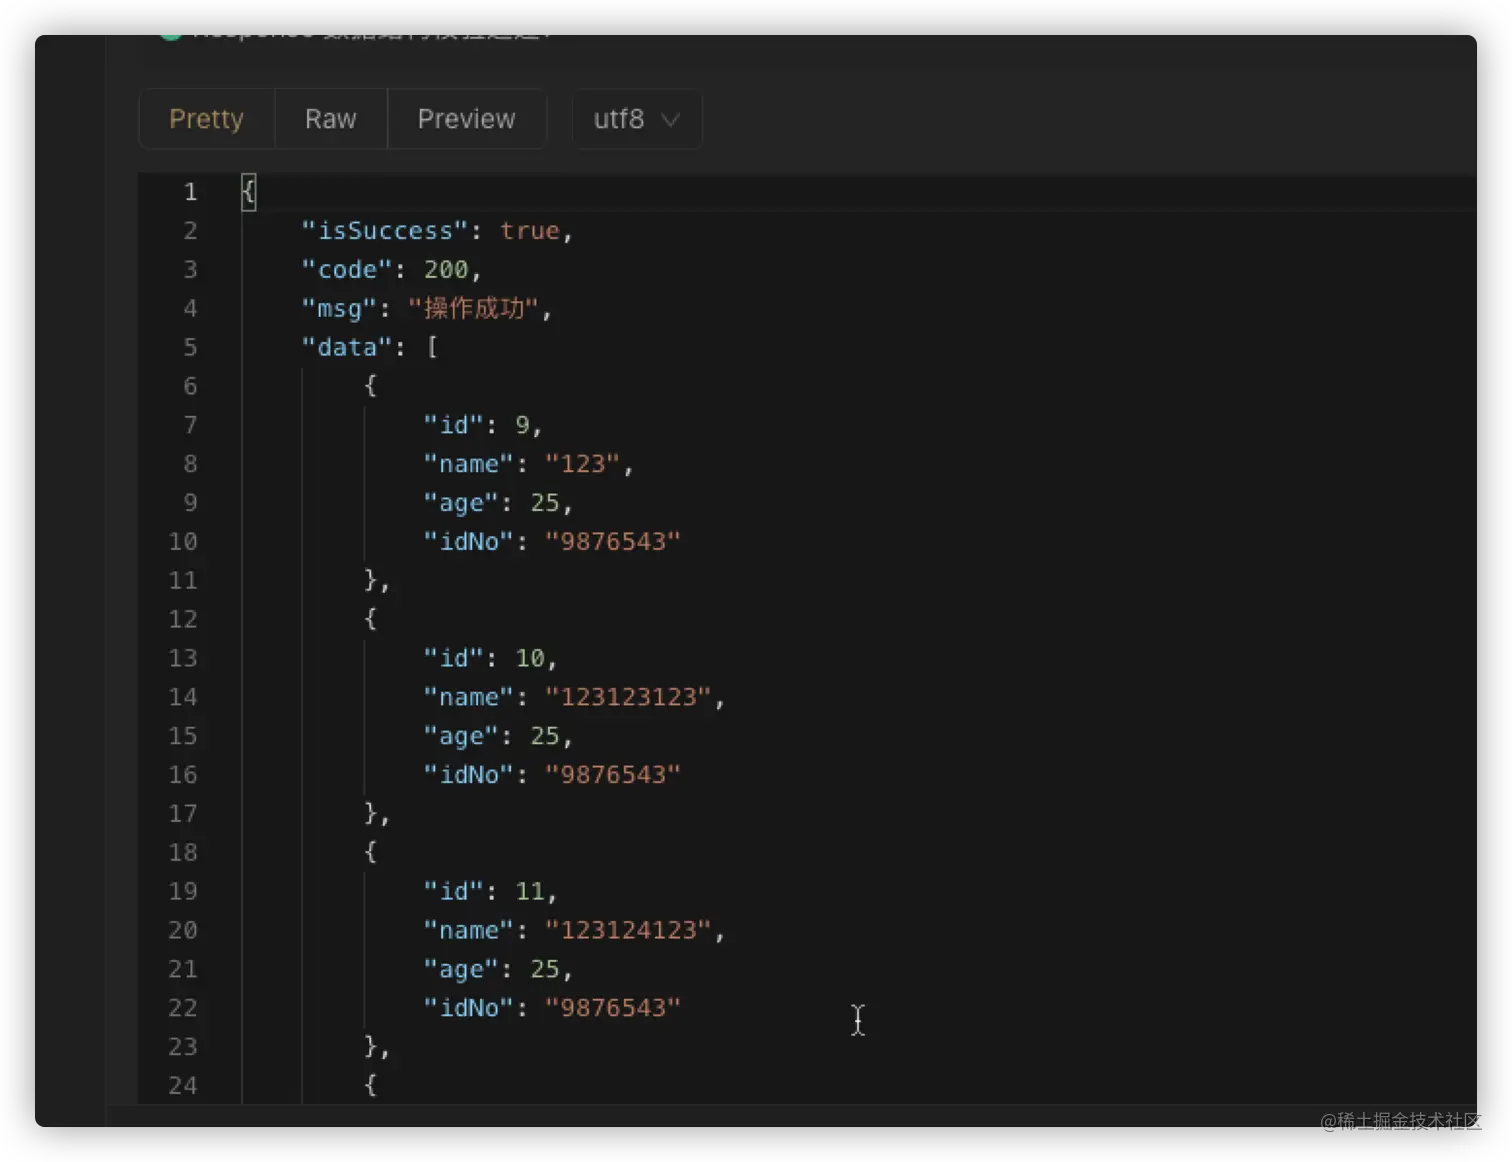Click the idNo value on line 10
1512x1162 pixels.
[612, 542]
